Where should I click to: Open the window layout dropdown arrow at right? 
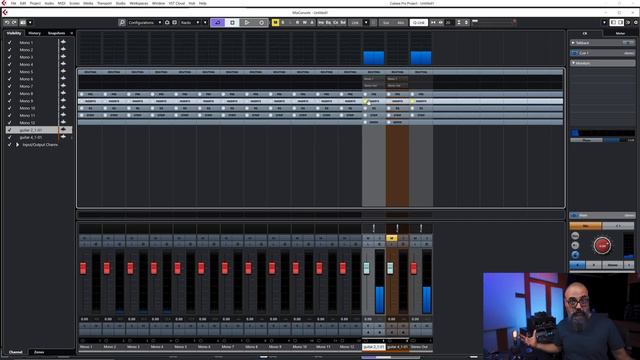click(604, 22)
